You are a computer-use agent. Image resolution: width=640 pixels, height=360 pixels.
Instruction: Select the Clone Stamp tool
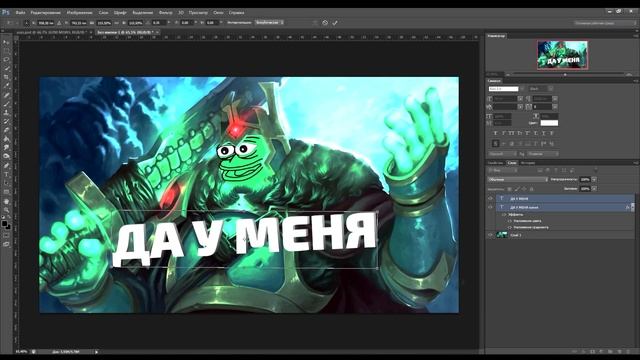6,113
